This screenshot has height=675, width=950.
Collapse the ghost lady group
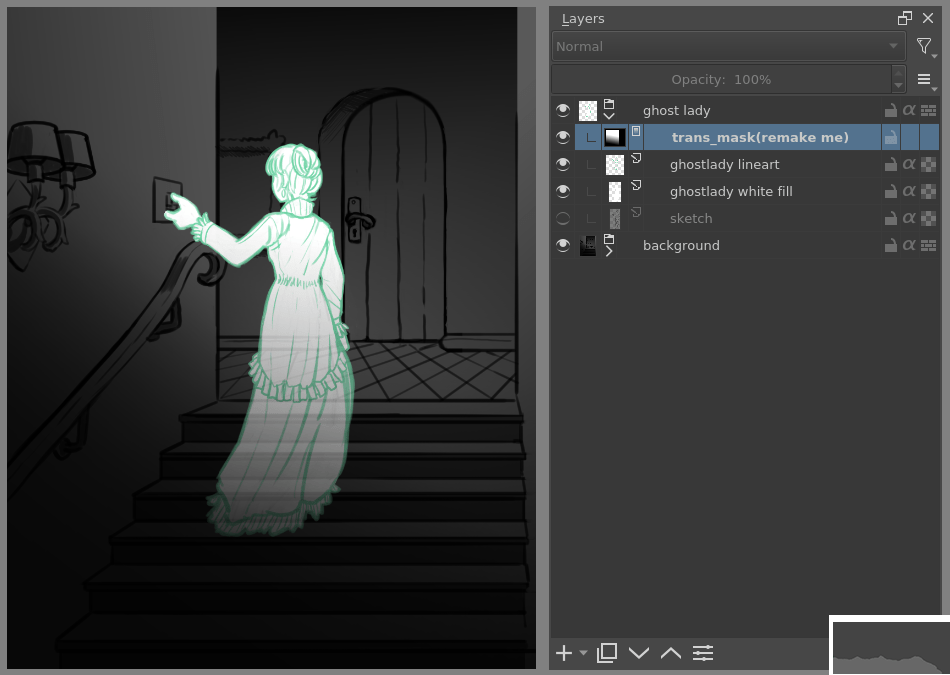click(x=608, y=116)
